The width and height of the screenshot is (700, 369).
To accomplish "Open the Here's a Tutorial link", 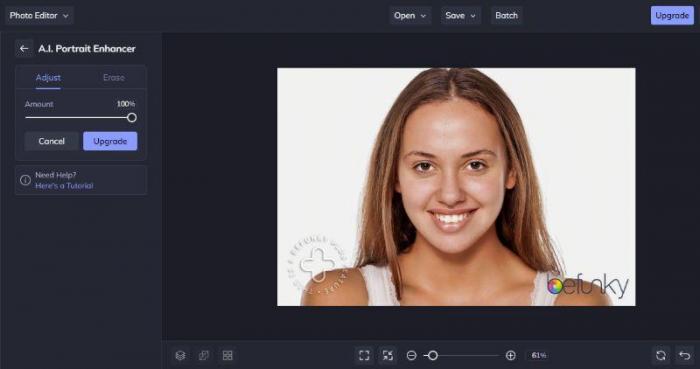I will (64, 186).
